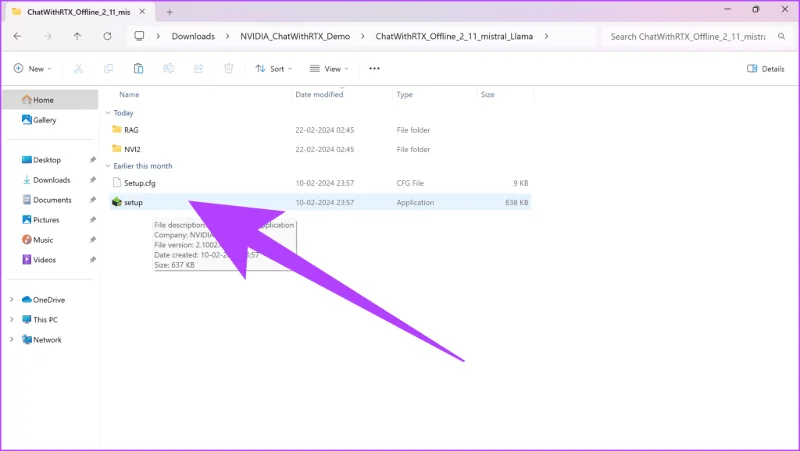Collapse the Today group
This screenshot has height=451, width=800.
(x=108, y=113)
